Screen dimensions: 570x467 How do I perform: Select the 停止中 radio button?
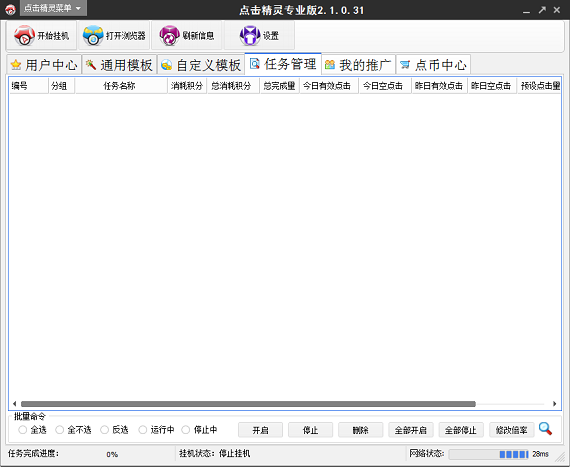coord(186,430)
